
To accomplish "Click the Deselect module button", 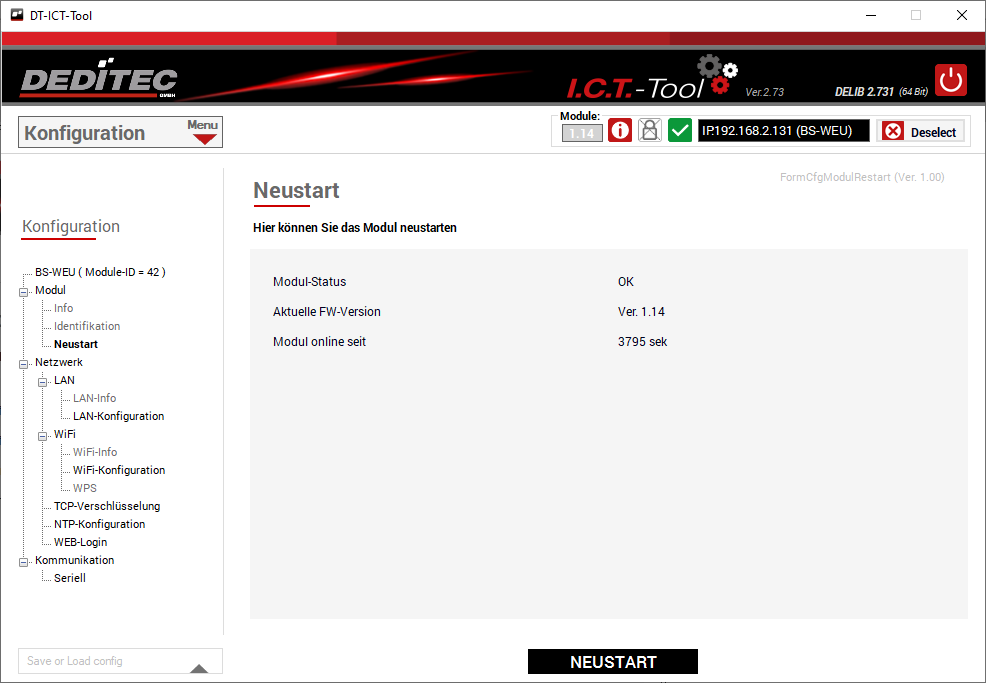I will tap(921, 132).
